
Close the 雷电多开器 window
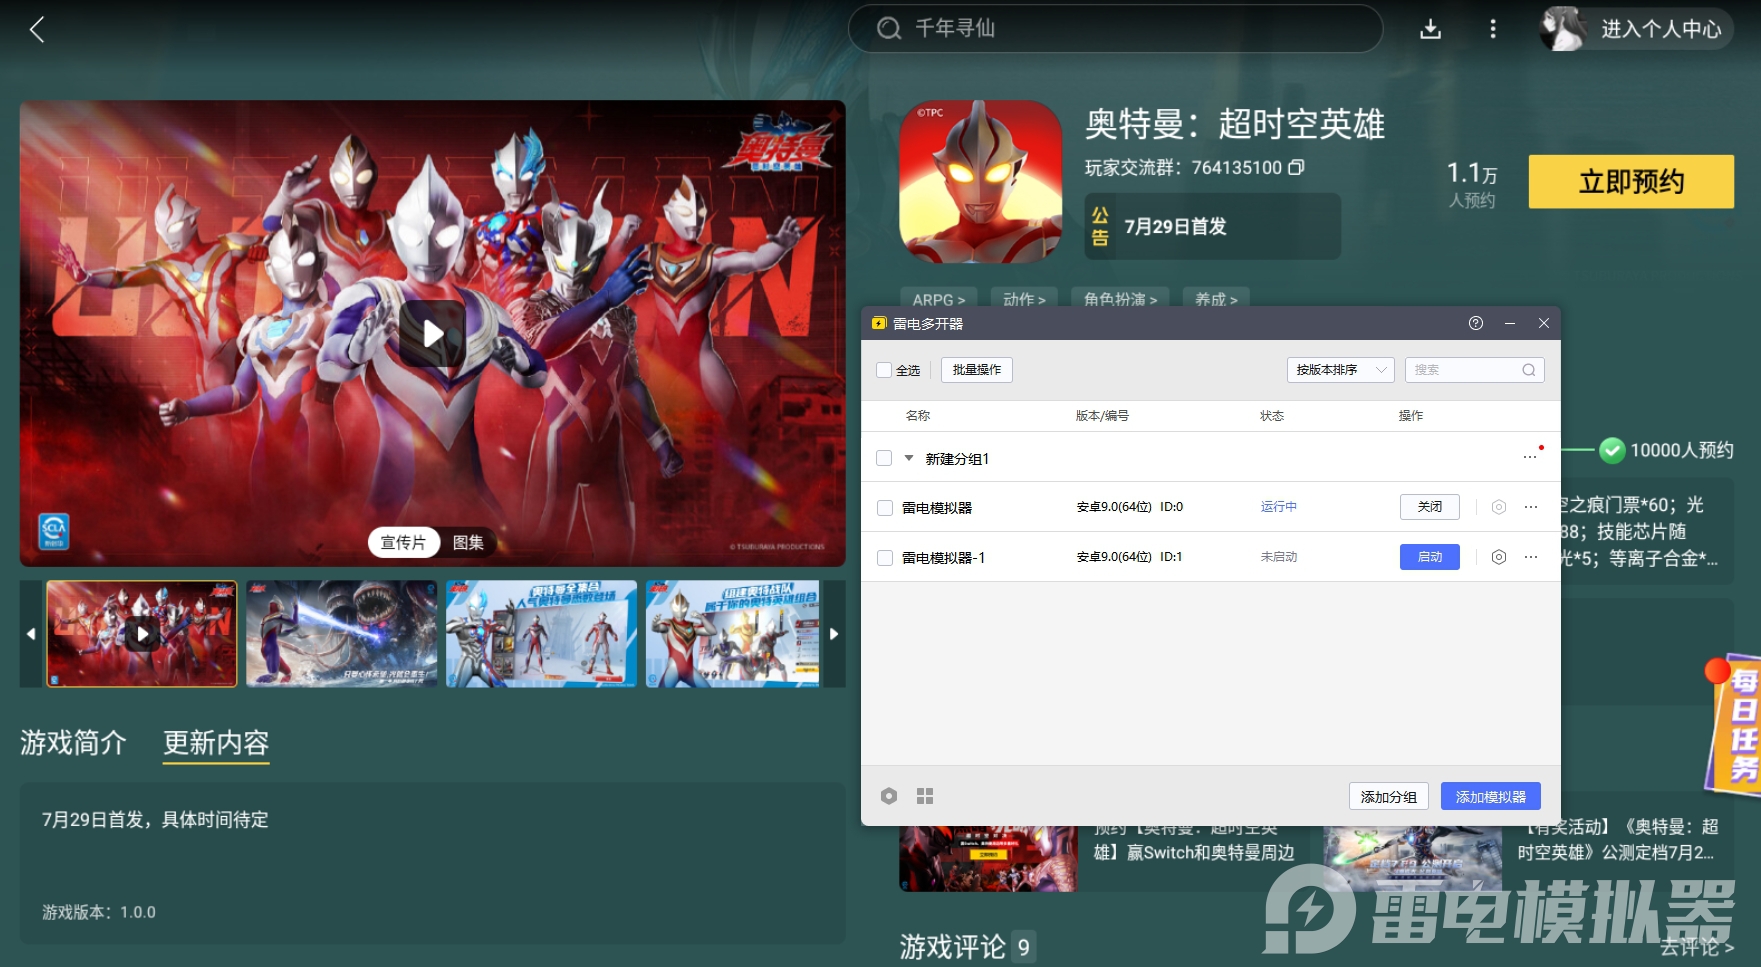pos(1544,323)
